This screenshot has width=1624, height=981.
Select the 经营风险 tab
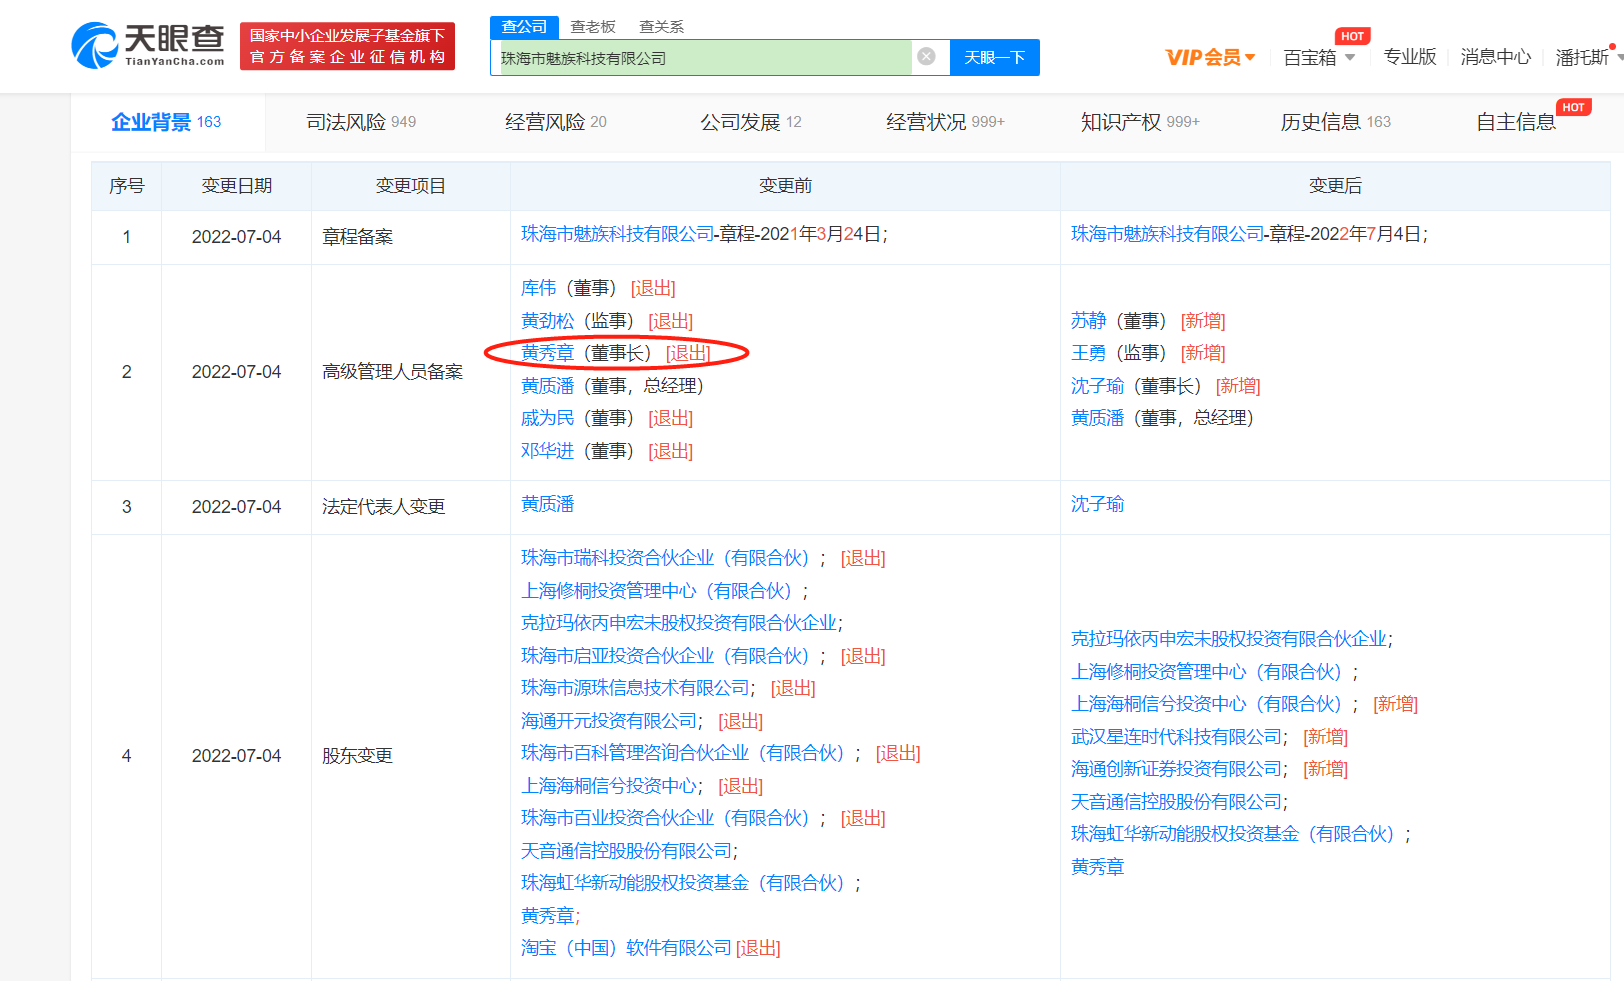[556, 122]
